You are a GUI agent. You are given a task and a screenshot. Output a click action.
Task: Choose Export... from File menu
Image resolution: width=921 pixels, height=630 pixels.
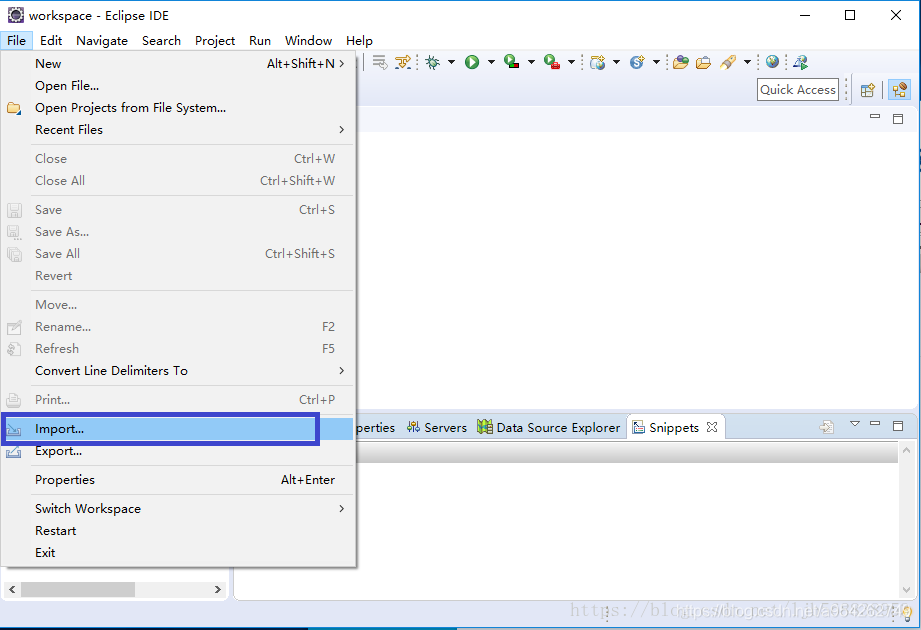pyautogui.click(x=178, y=451)
